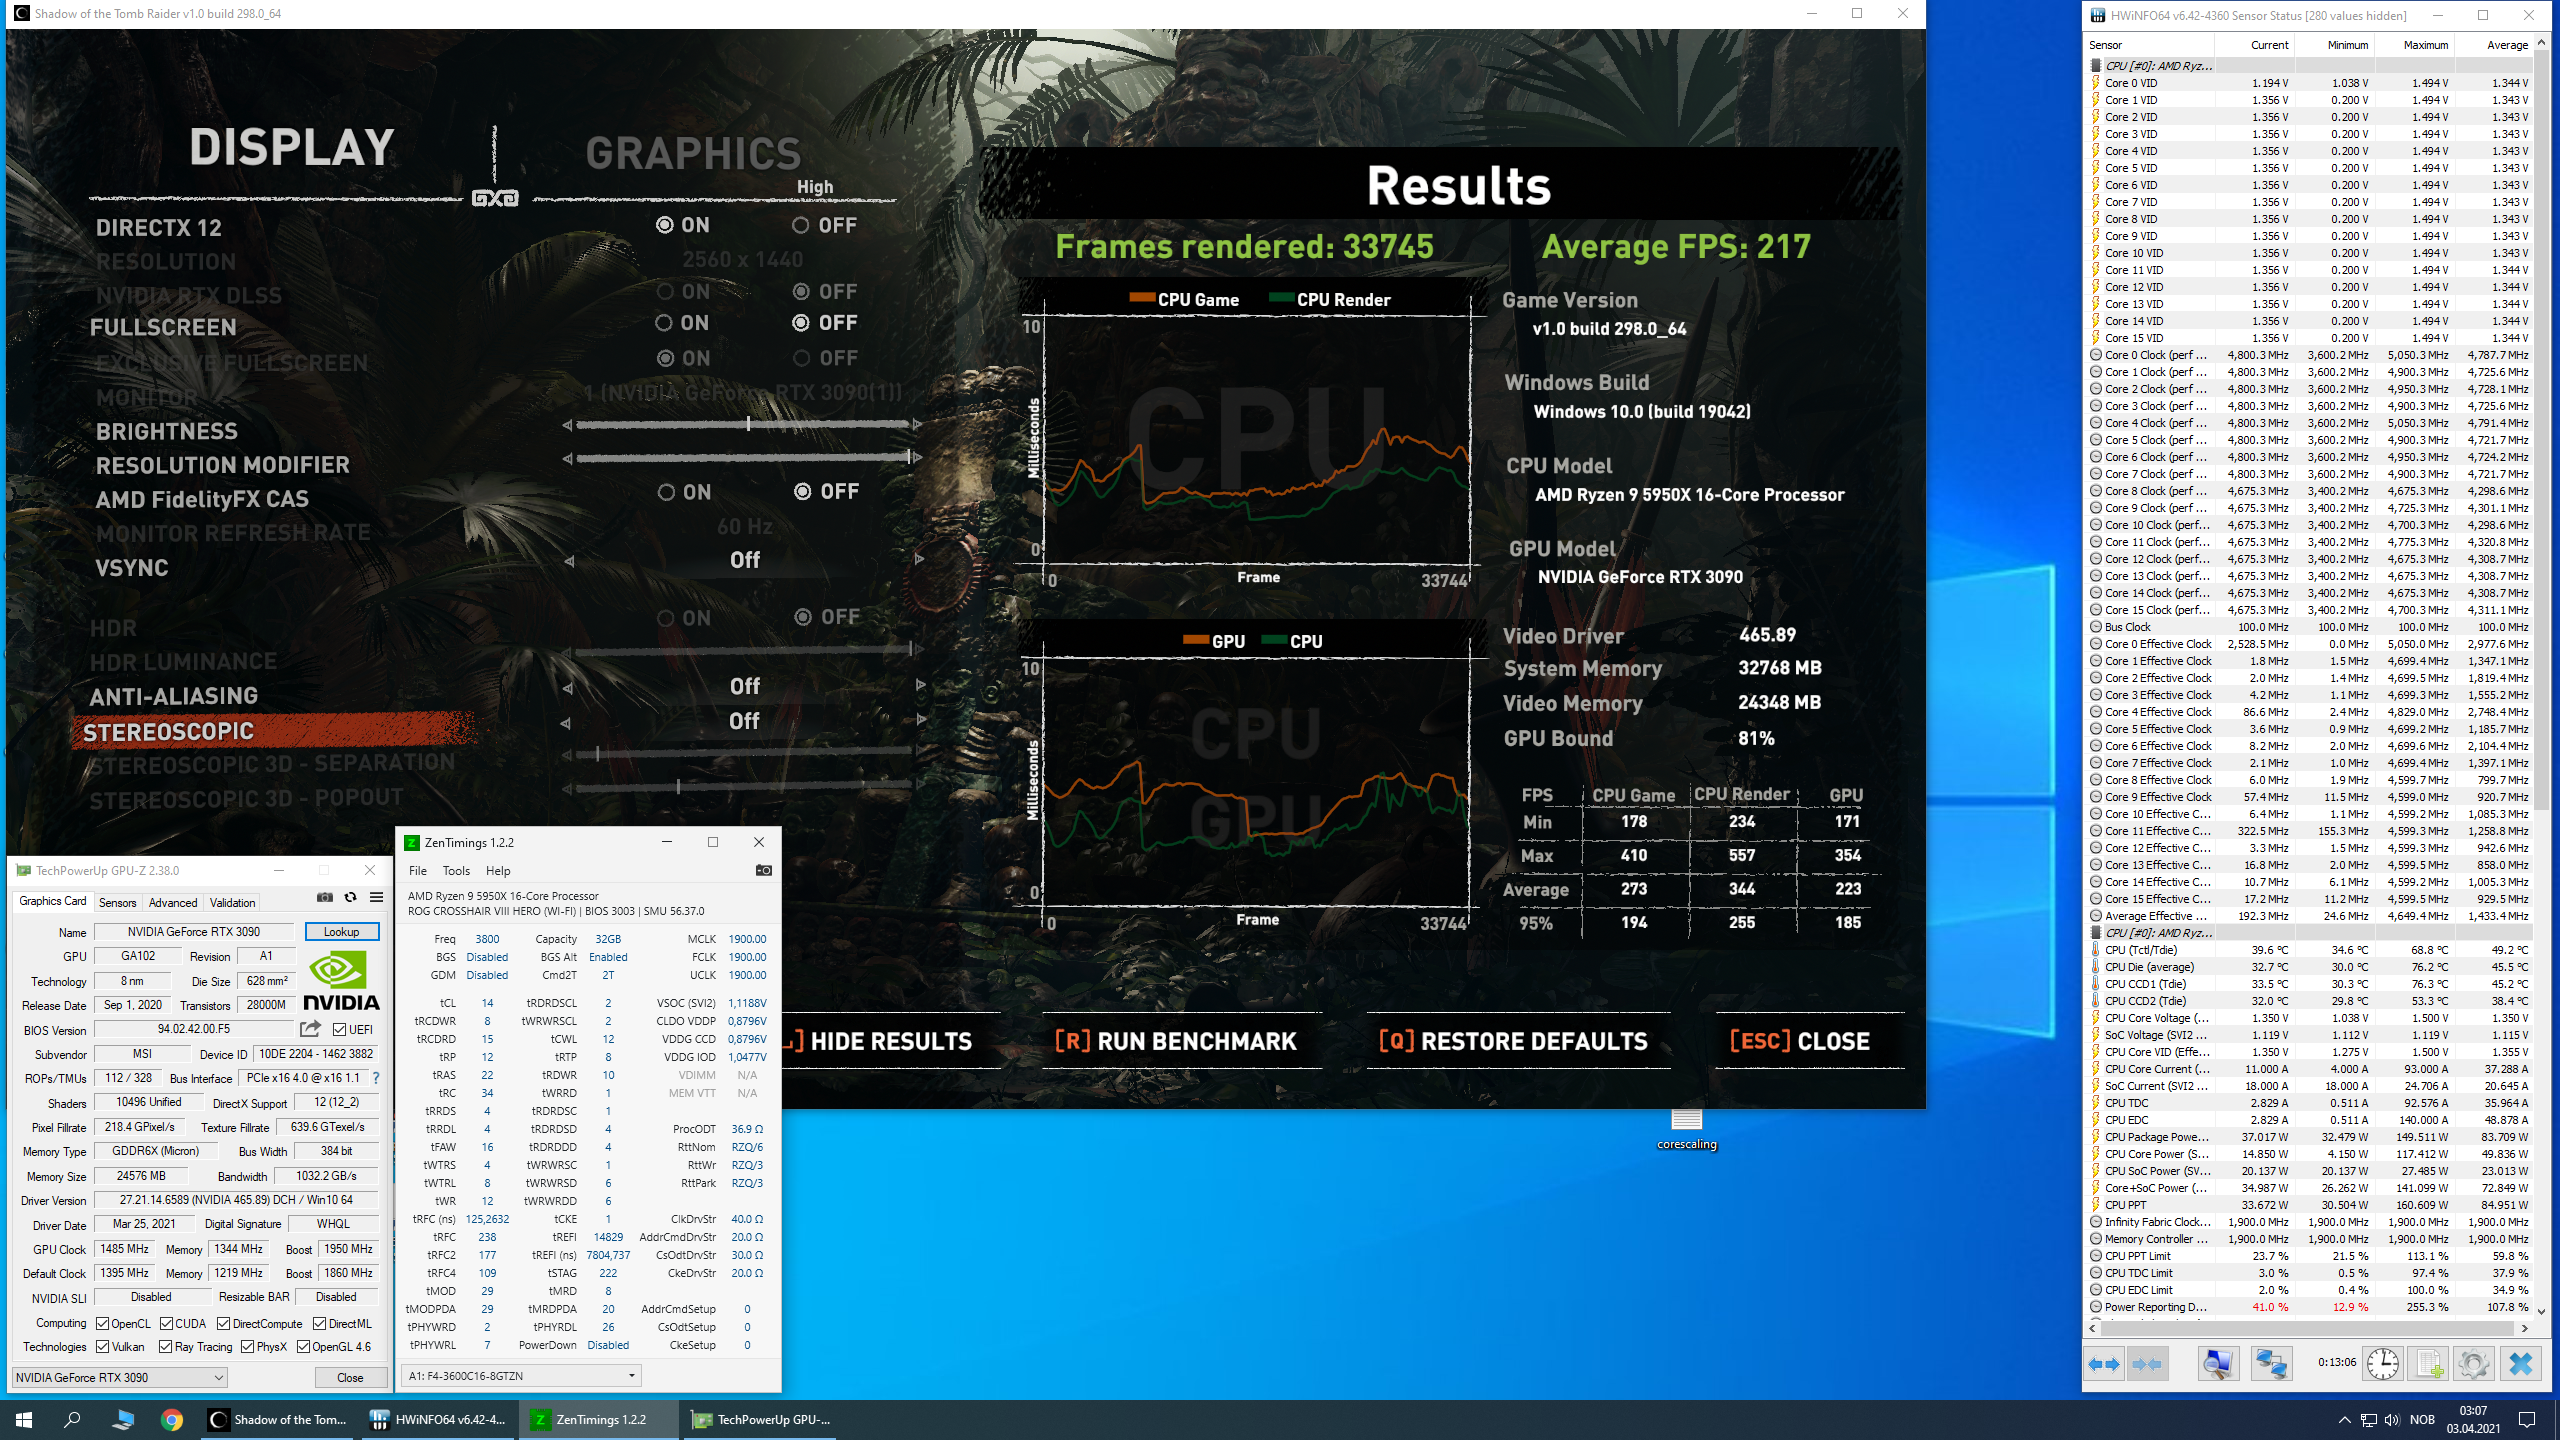
Task: Click the HWiNFO sensor search monitor icon
Action: [x=2217, y=1364]
